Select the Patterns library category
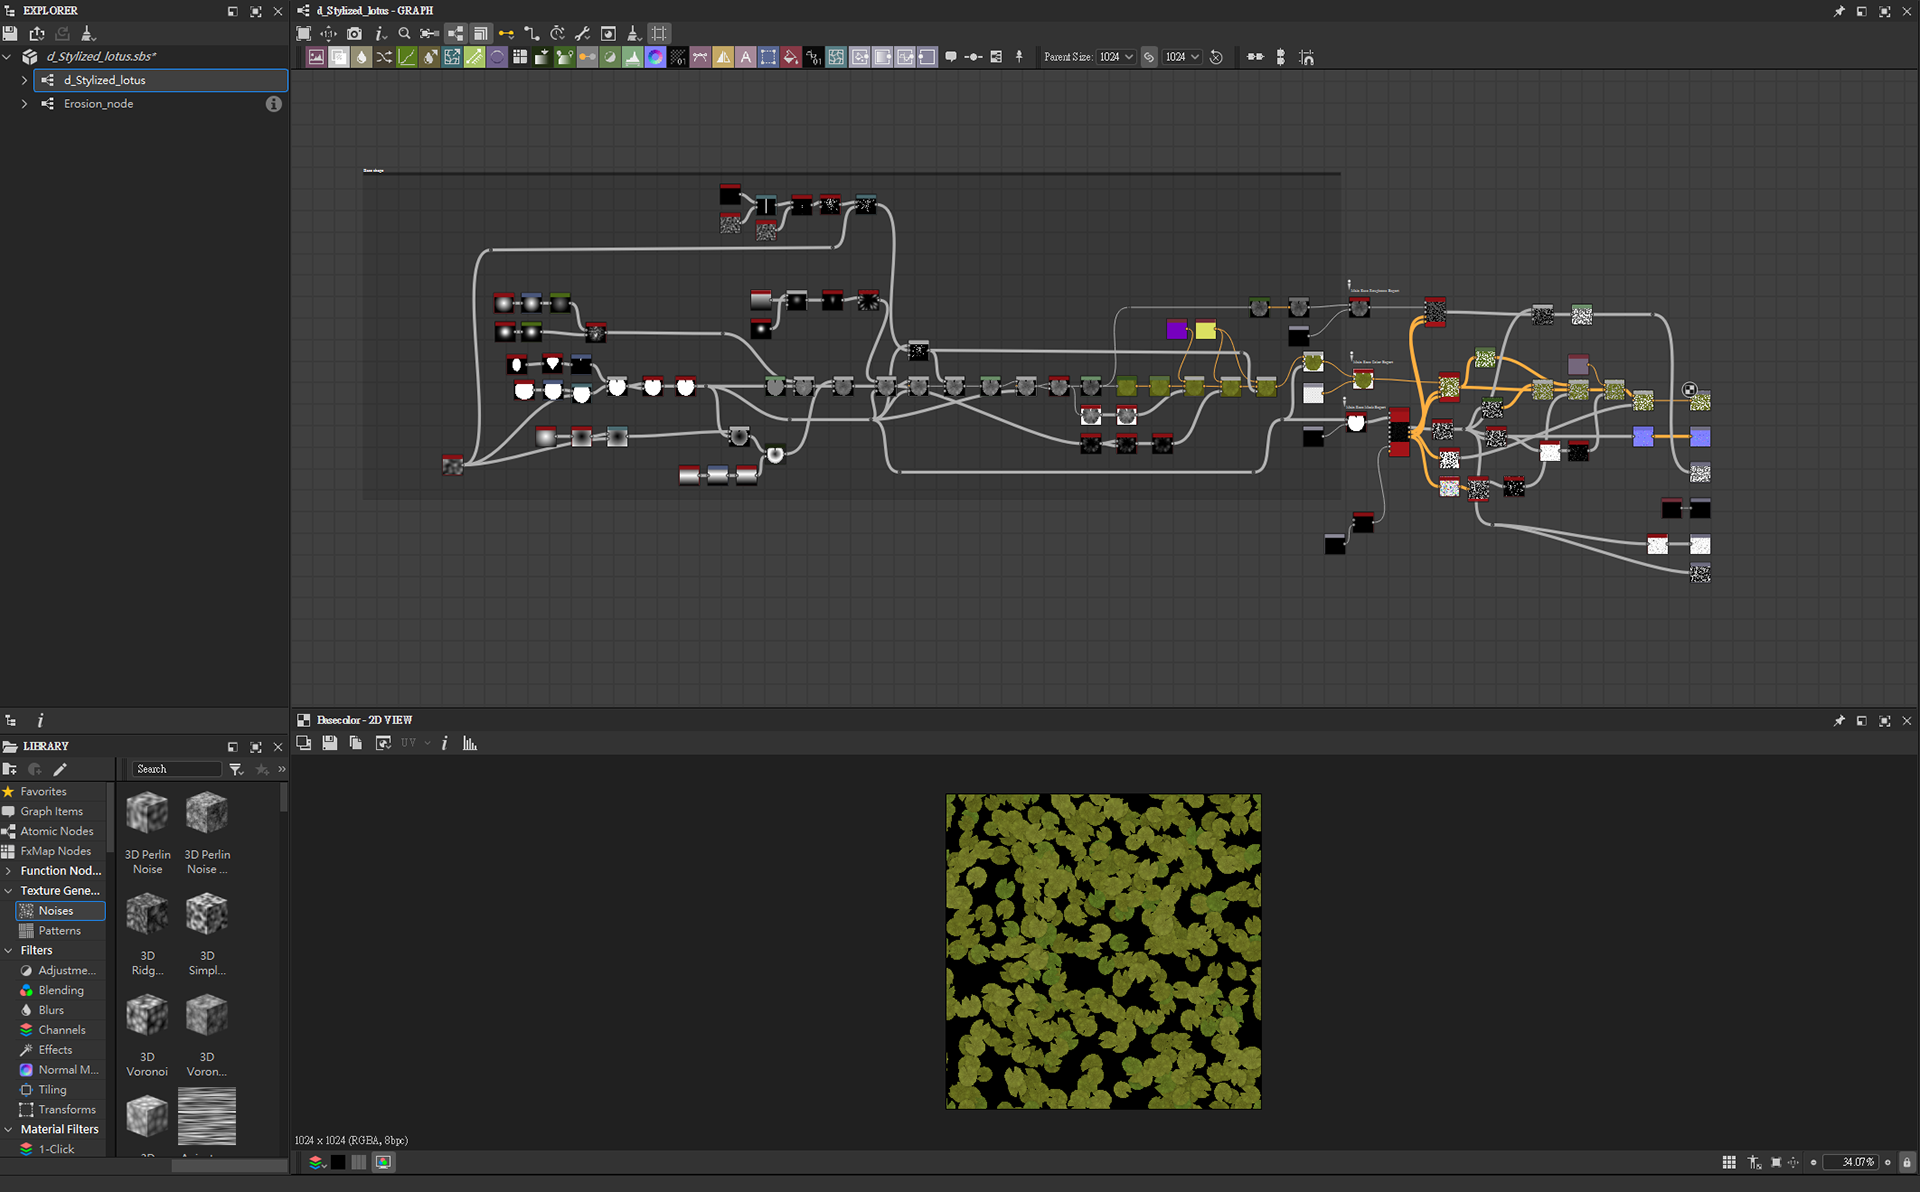The height and width of the screenshot is (1192, 1920). (59, 930)
